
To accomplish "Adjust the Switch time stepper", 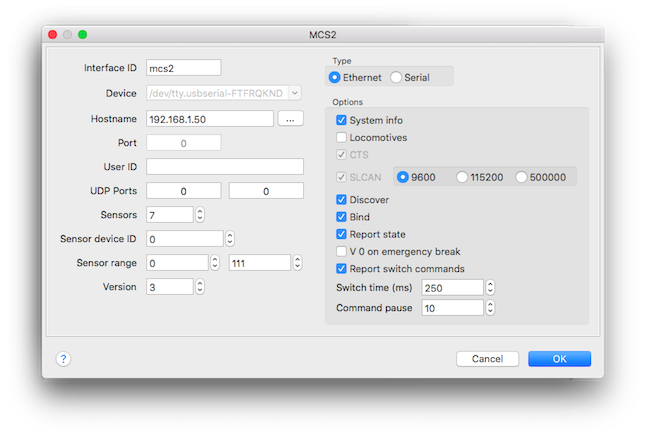I will (x=489, y=287).
